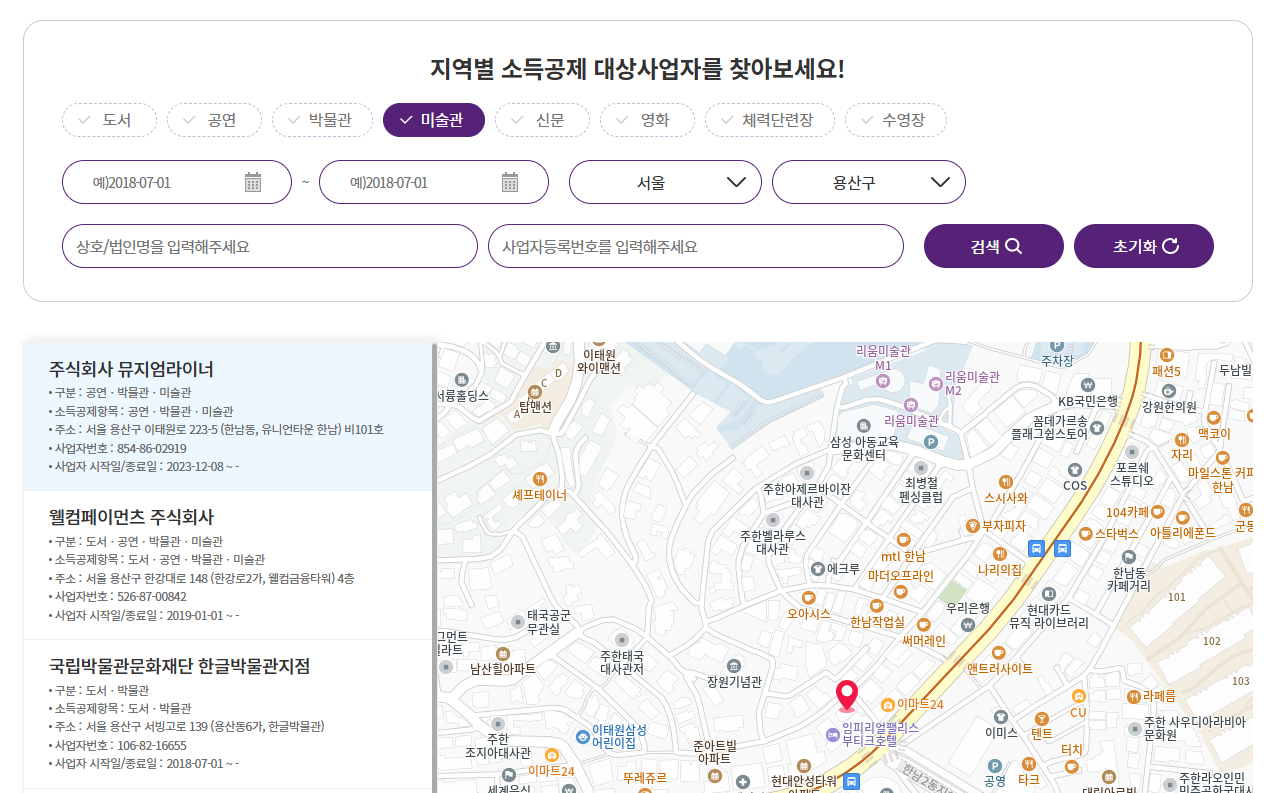Click the 라페름 restaurant icon
The height and width of the screenshot is (793, 1273).
pos(1133,695)
